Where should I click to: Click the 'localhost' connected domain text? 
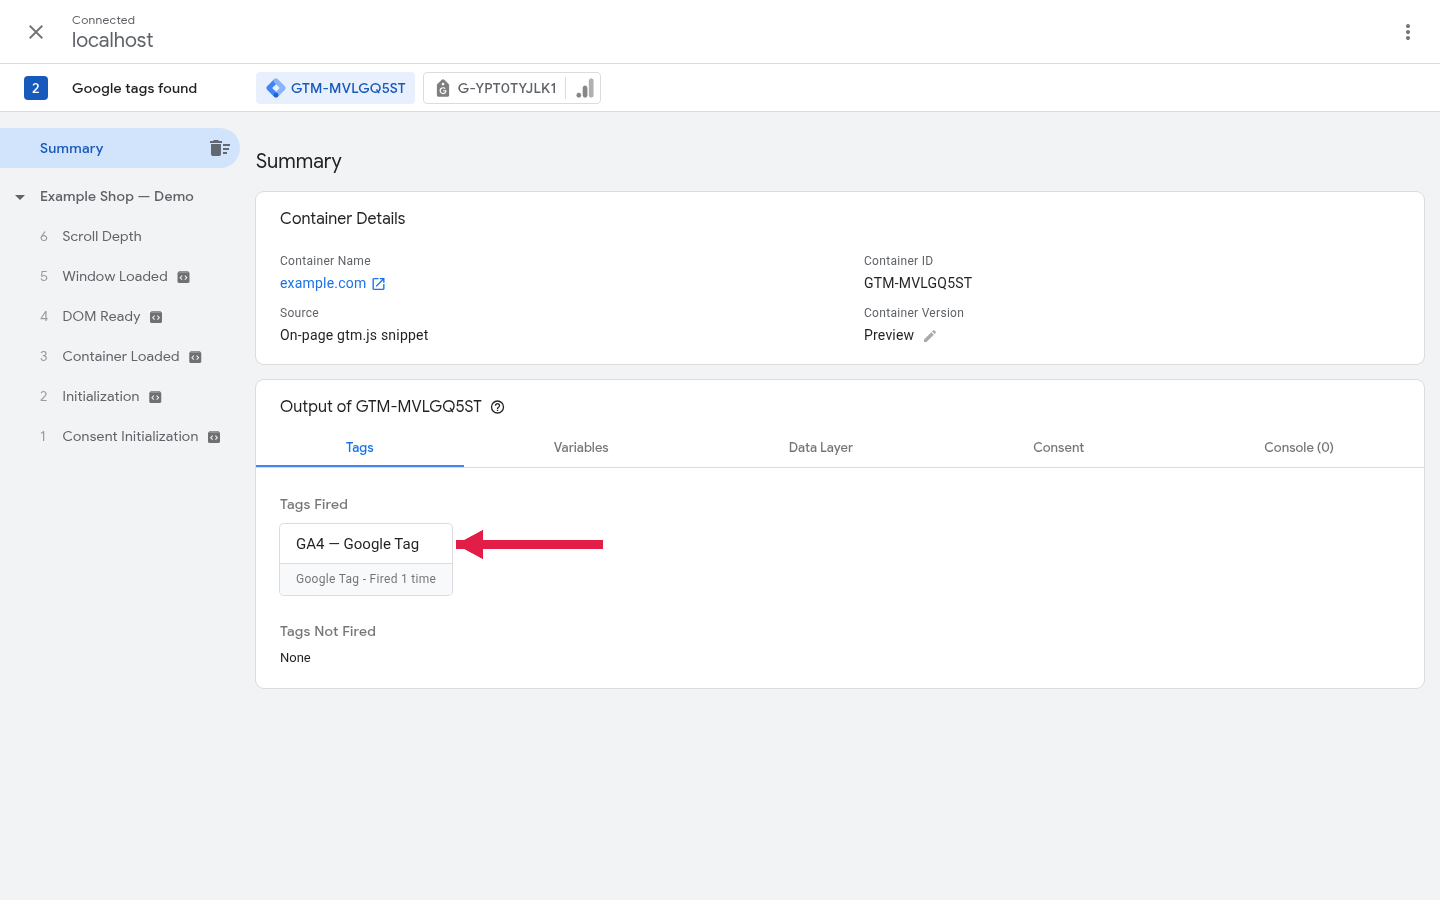click(112, 40)
